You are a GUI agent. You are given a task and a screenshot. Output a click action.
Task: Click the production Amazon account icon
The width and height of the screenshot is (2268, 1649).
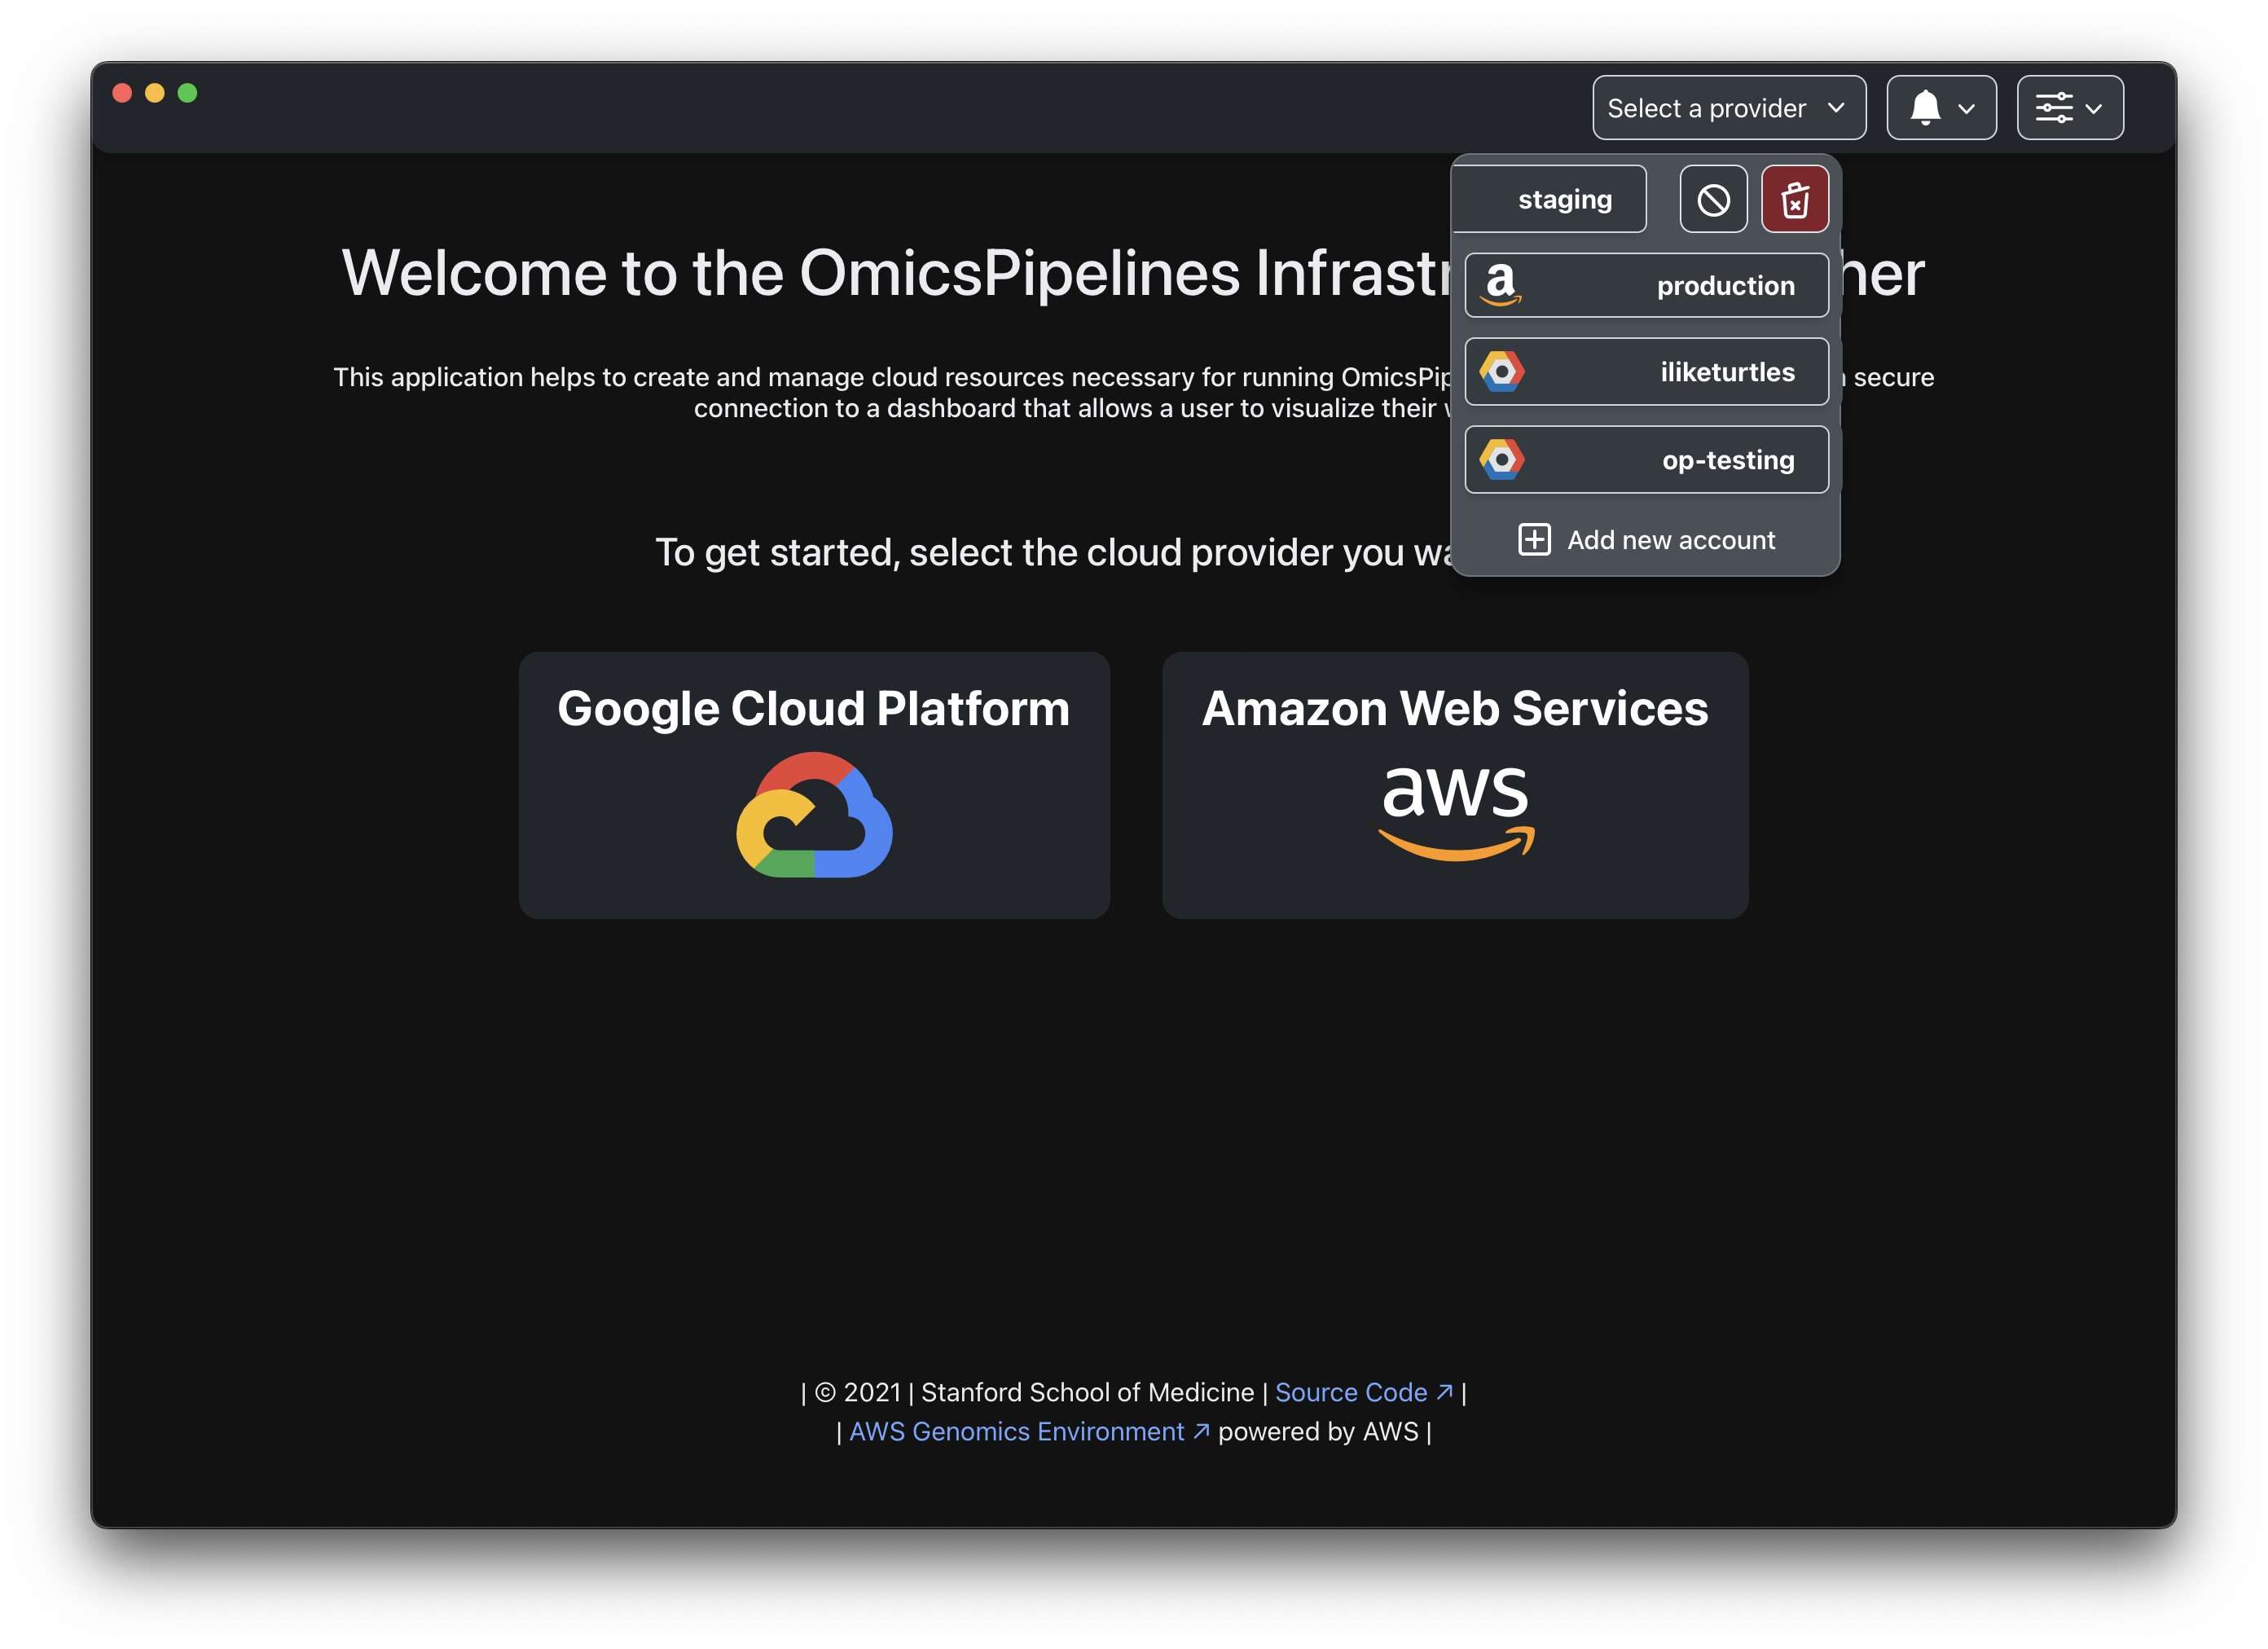(x=1501, y=284)
